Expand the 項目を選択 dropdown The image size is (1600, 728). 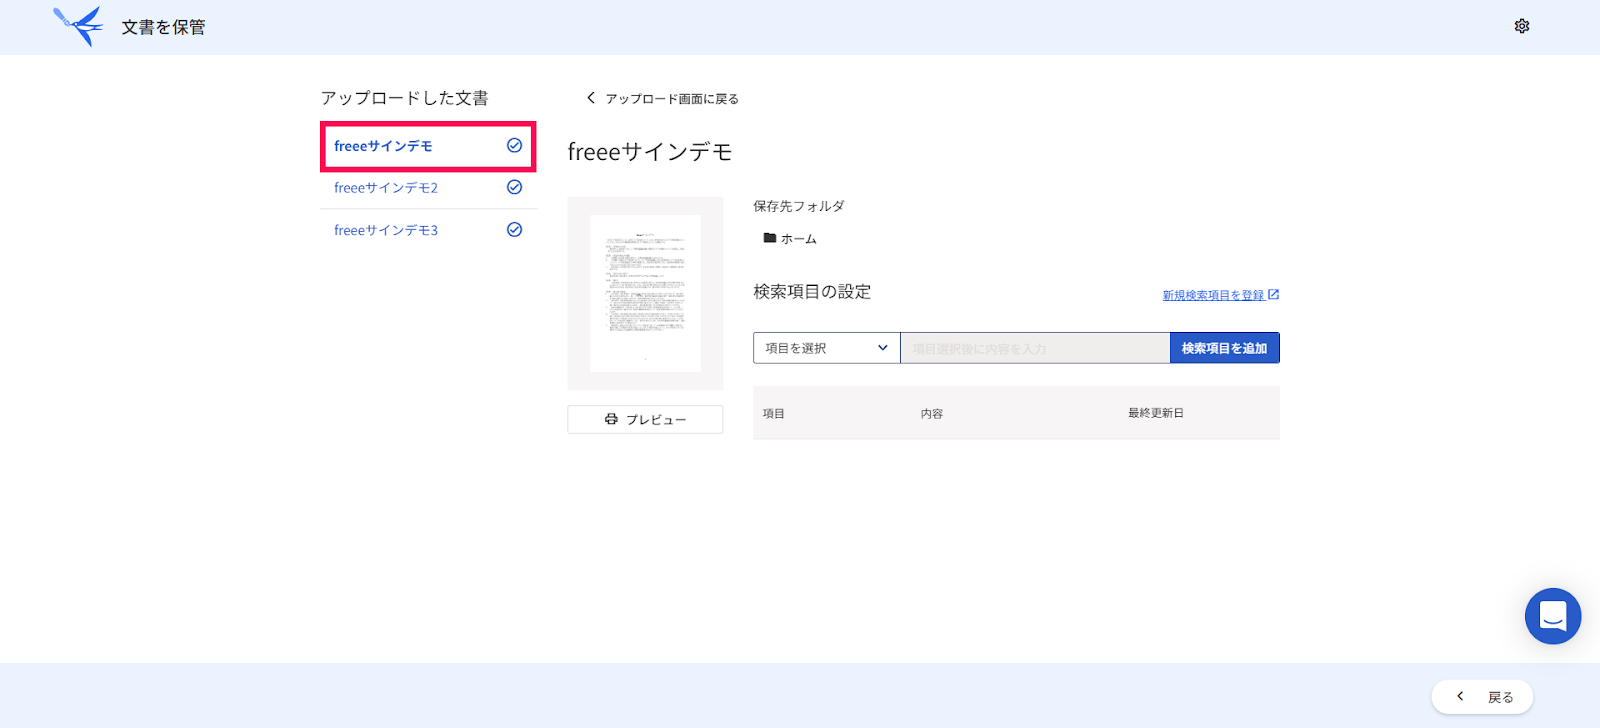coord(827,348)
